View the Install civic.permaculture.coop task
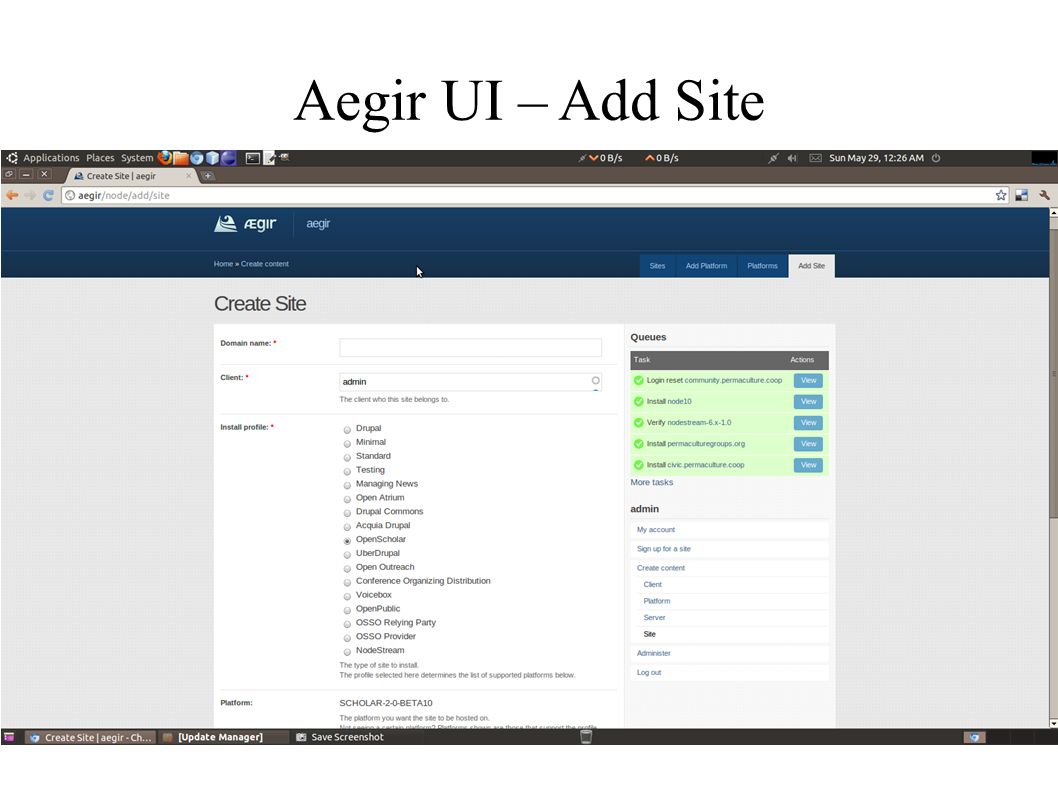Screen dimensions: 1058x793 [808, 465]
